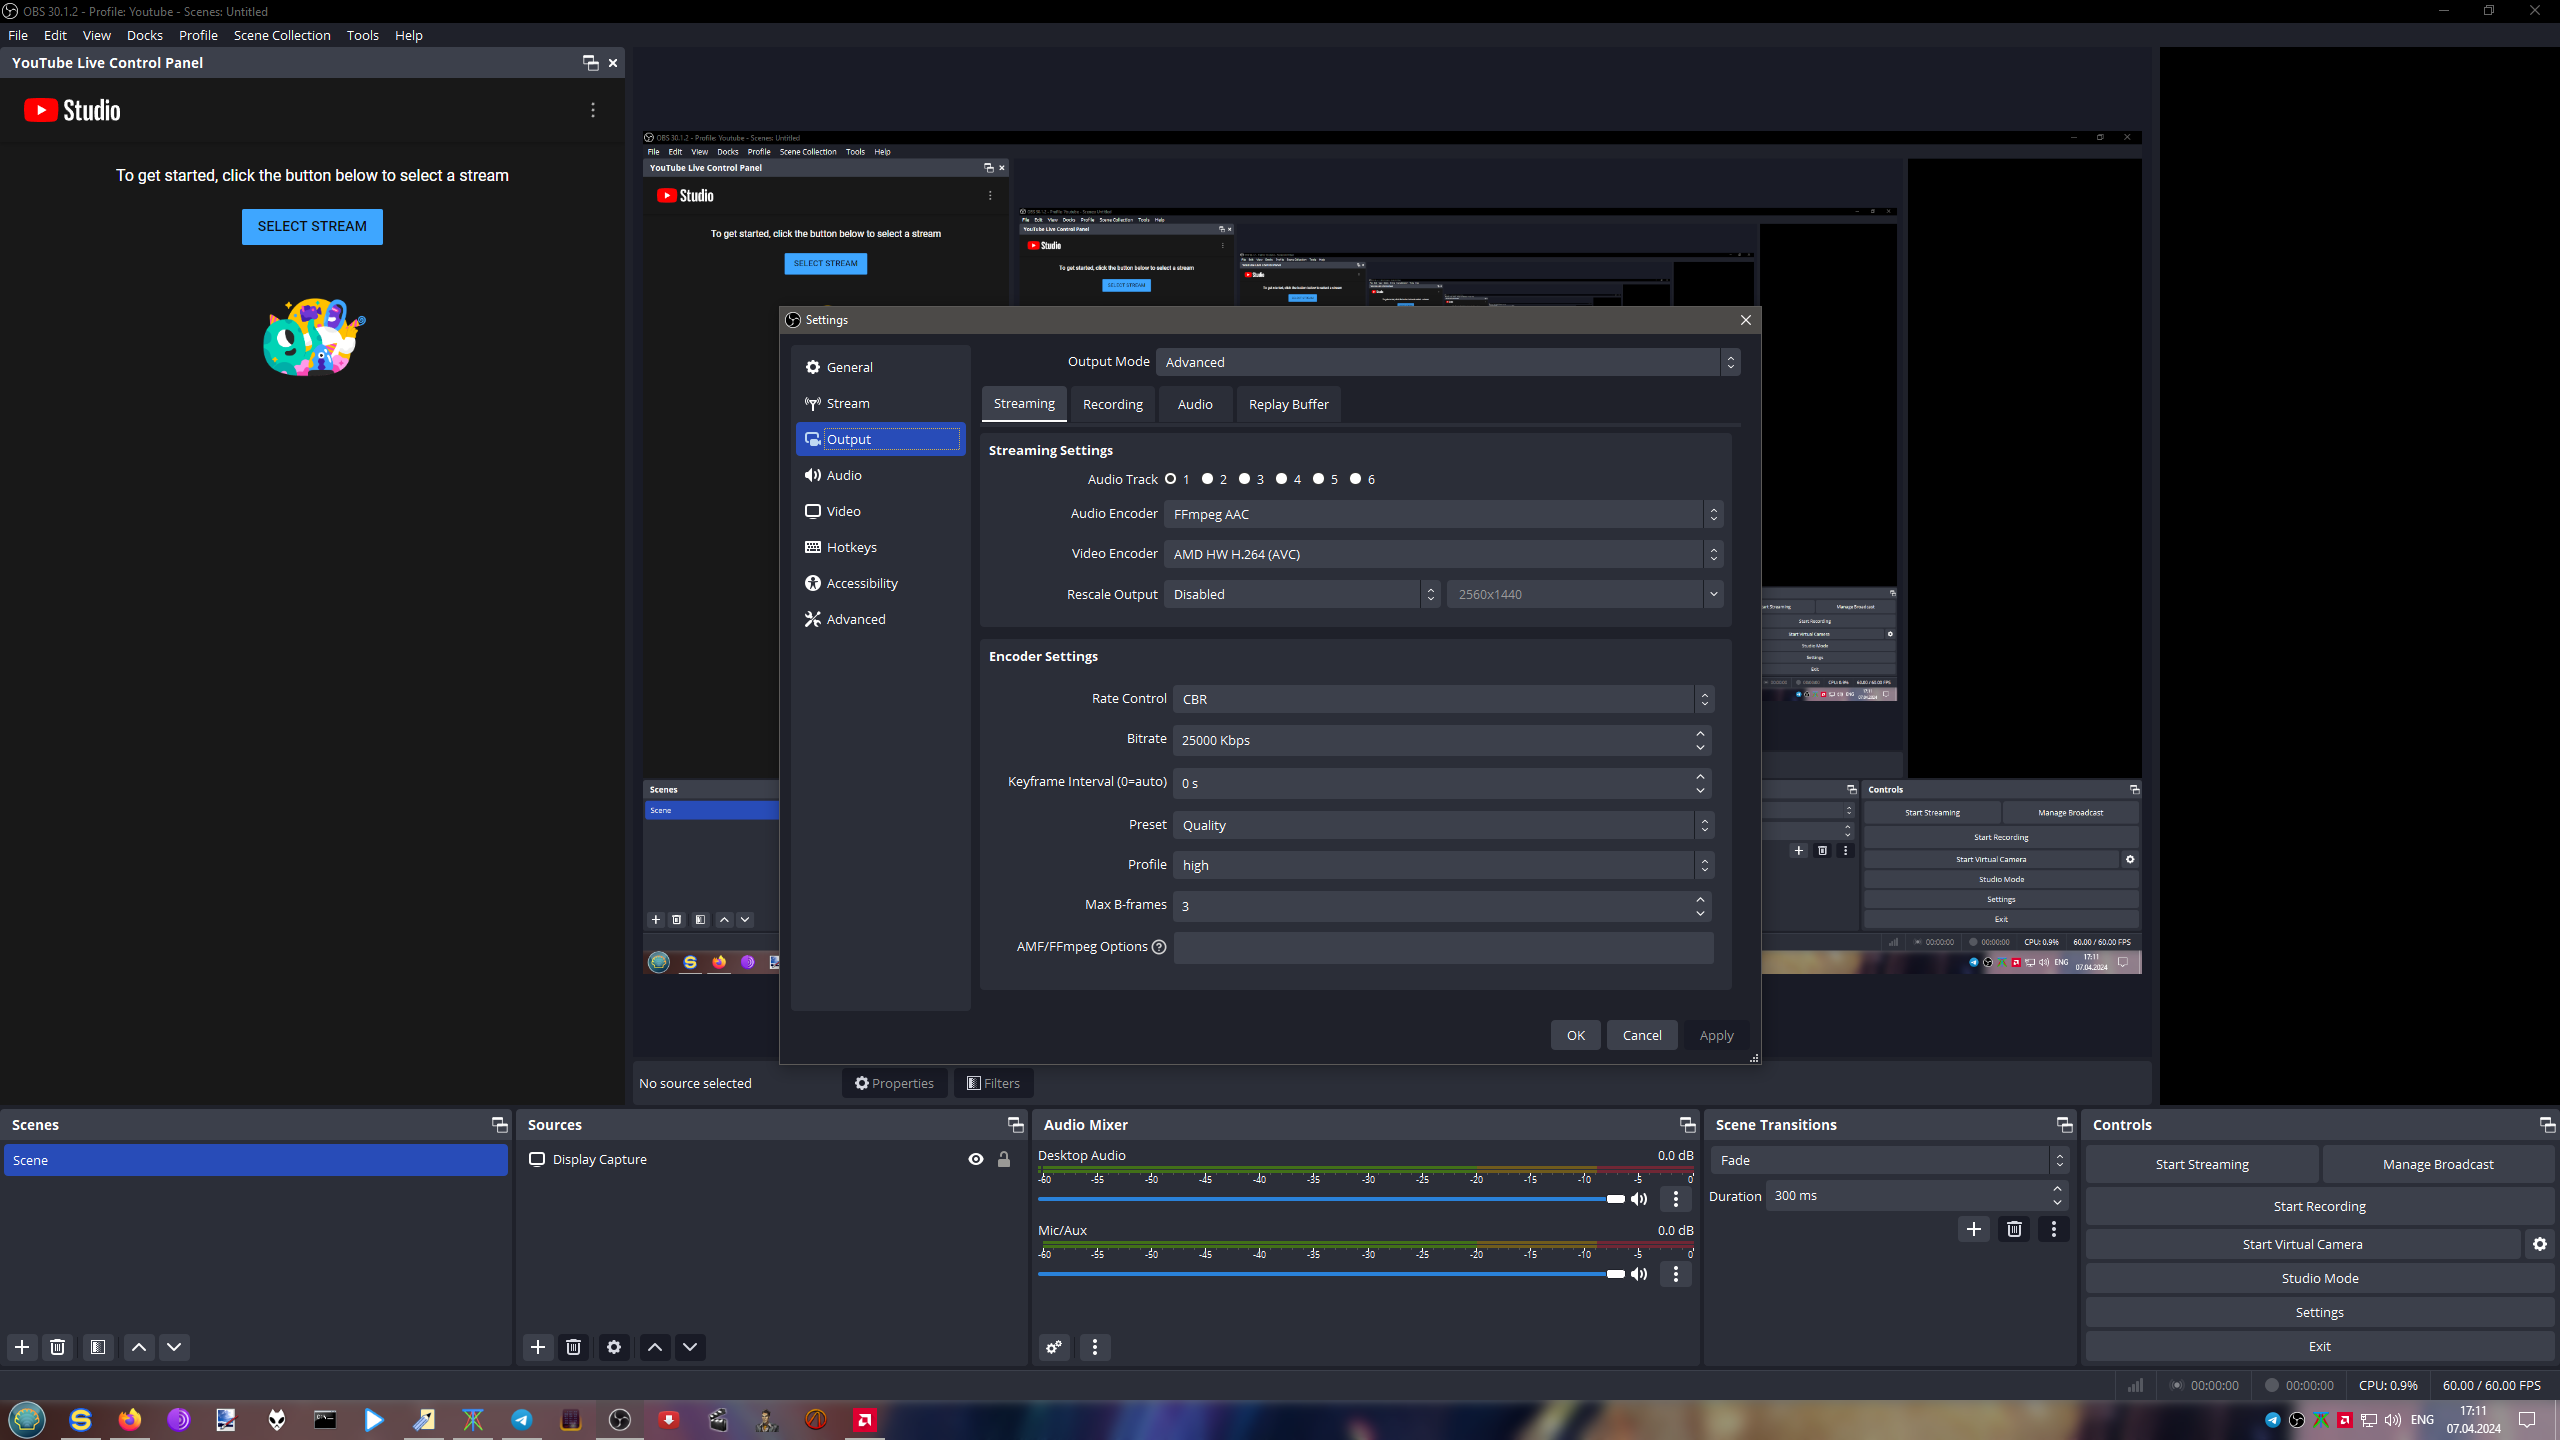Select Audio Track 2 radio button
The width and height of the screenshot is (2560, 1440).
click(x=1208, y=479)
